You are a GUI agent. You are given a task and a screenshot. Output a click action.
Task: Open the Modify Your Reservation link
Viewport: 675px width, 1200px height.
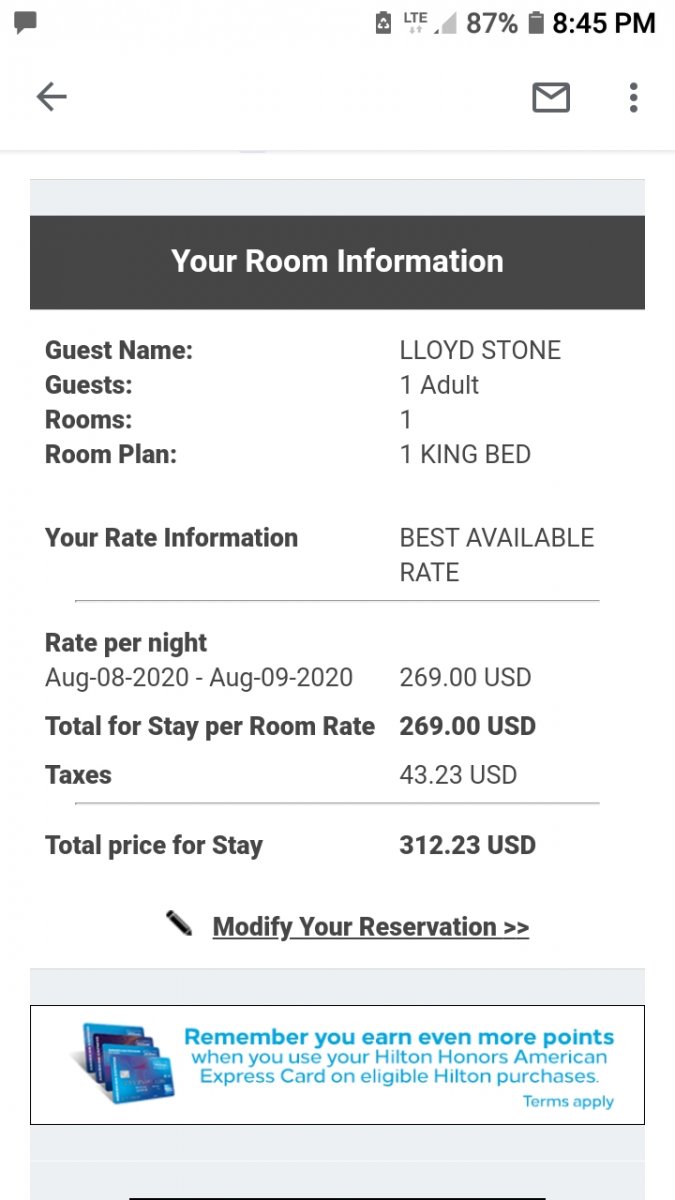click(370, 927)
